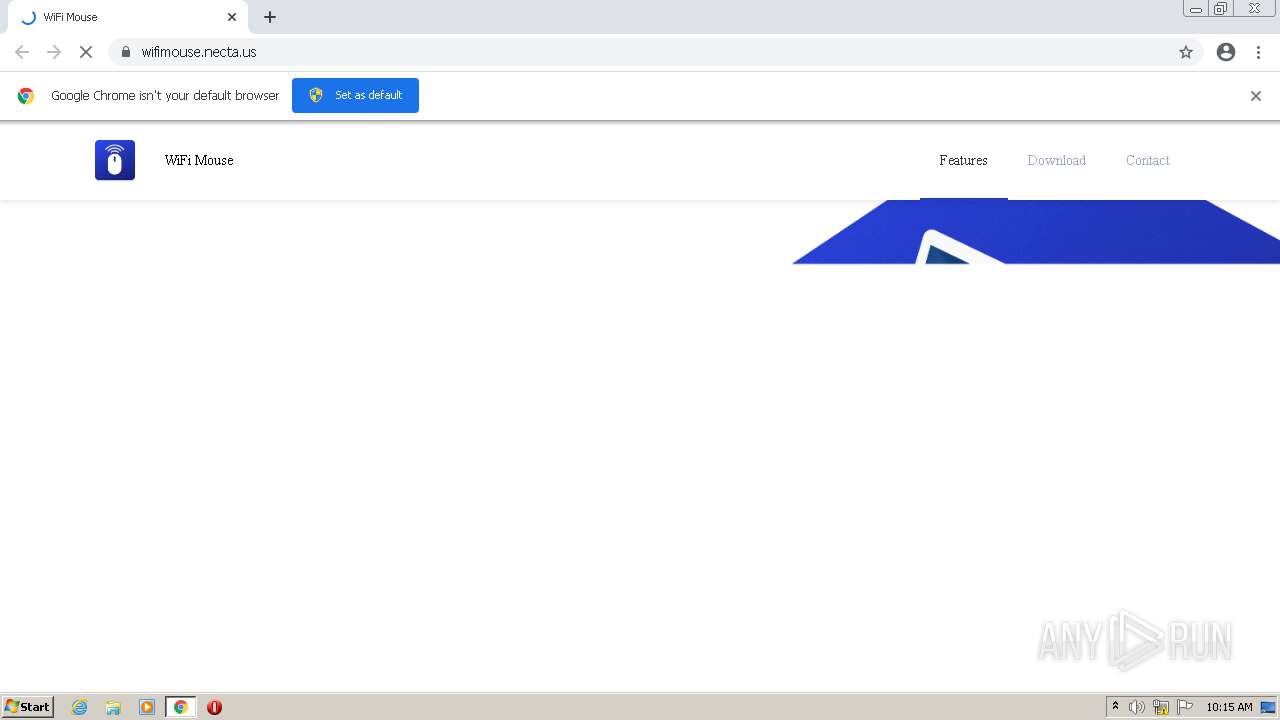Restore down the Chrome window

(1220, 9)
